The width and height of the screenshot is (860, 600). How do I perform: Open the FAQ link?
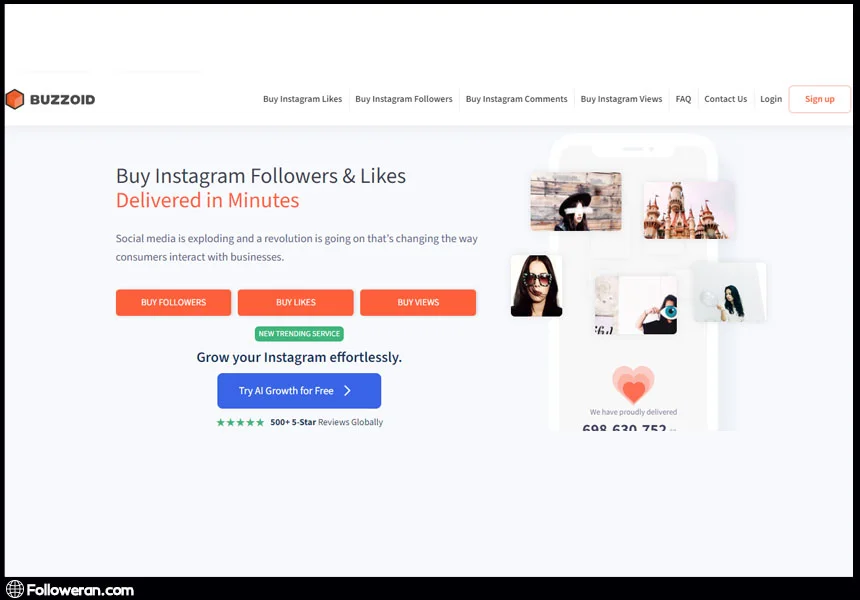click(x=683, y=99)
